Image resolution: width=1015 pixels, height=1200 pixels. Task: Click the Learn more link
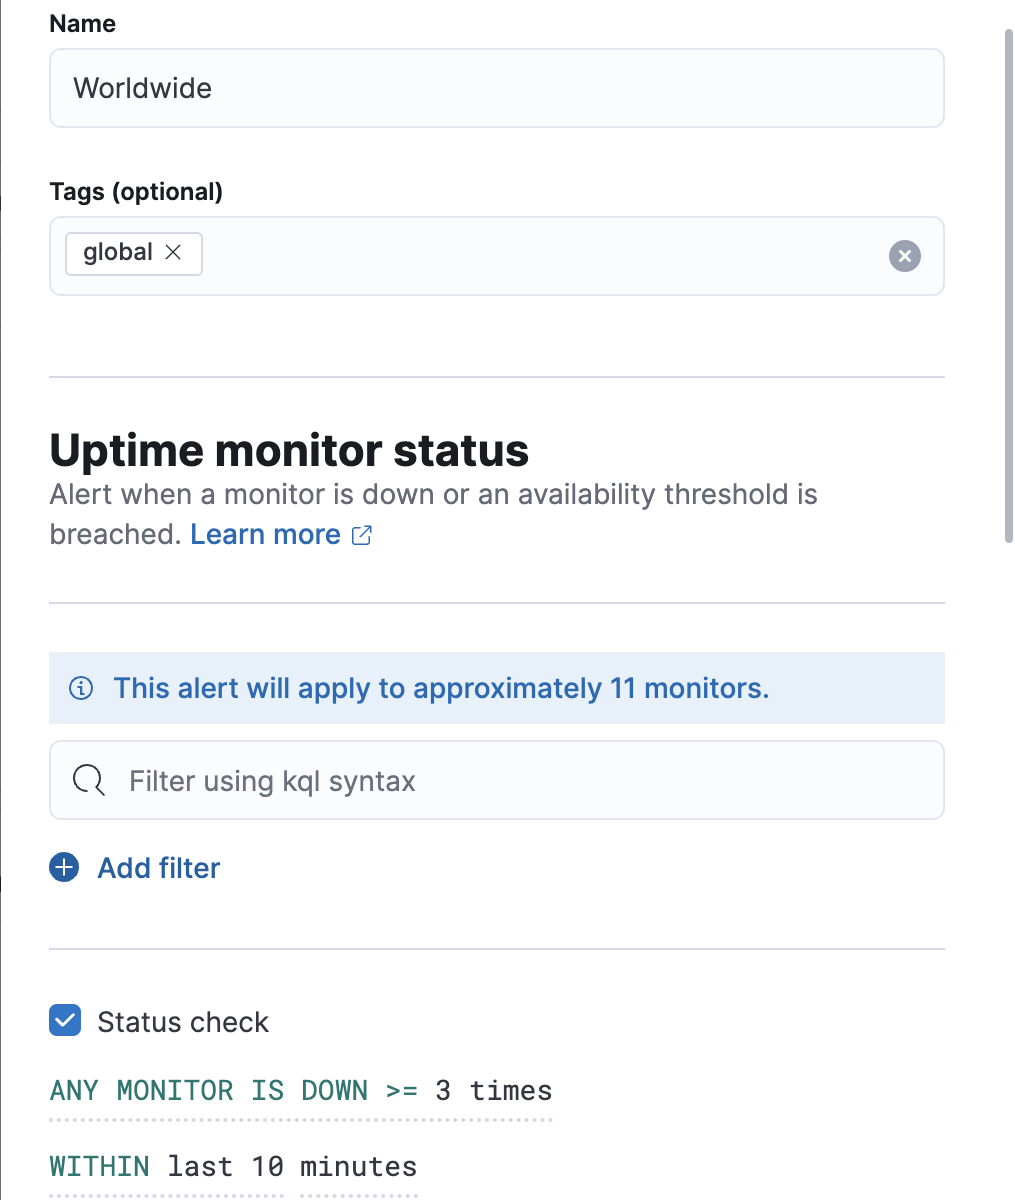[x=265, y=534]
